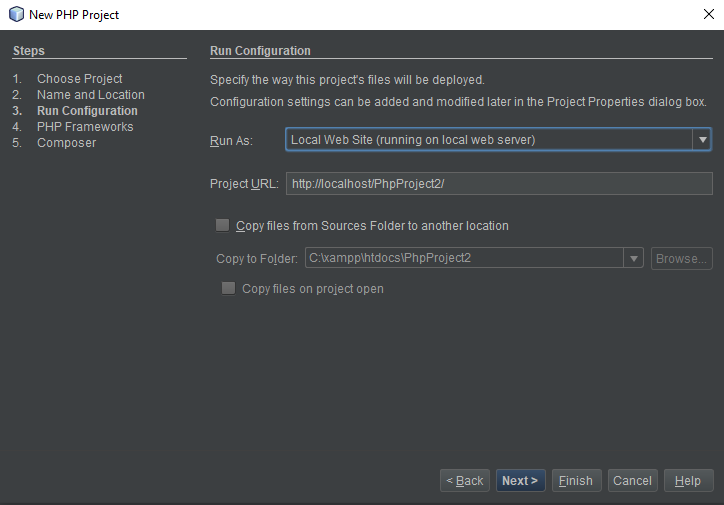724x505 pixels.
Task: Select the Composer step
Action: tap(66, 143)
